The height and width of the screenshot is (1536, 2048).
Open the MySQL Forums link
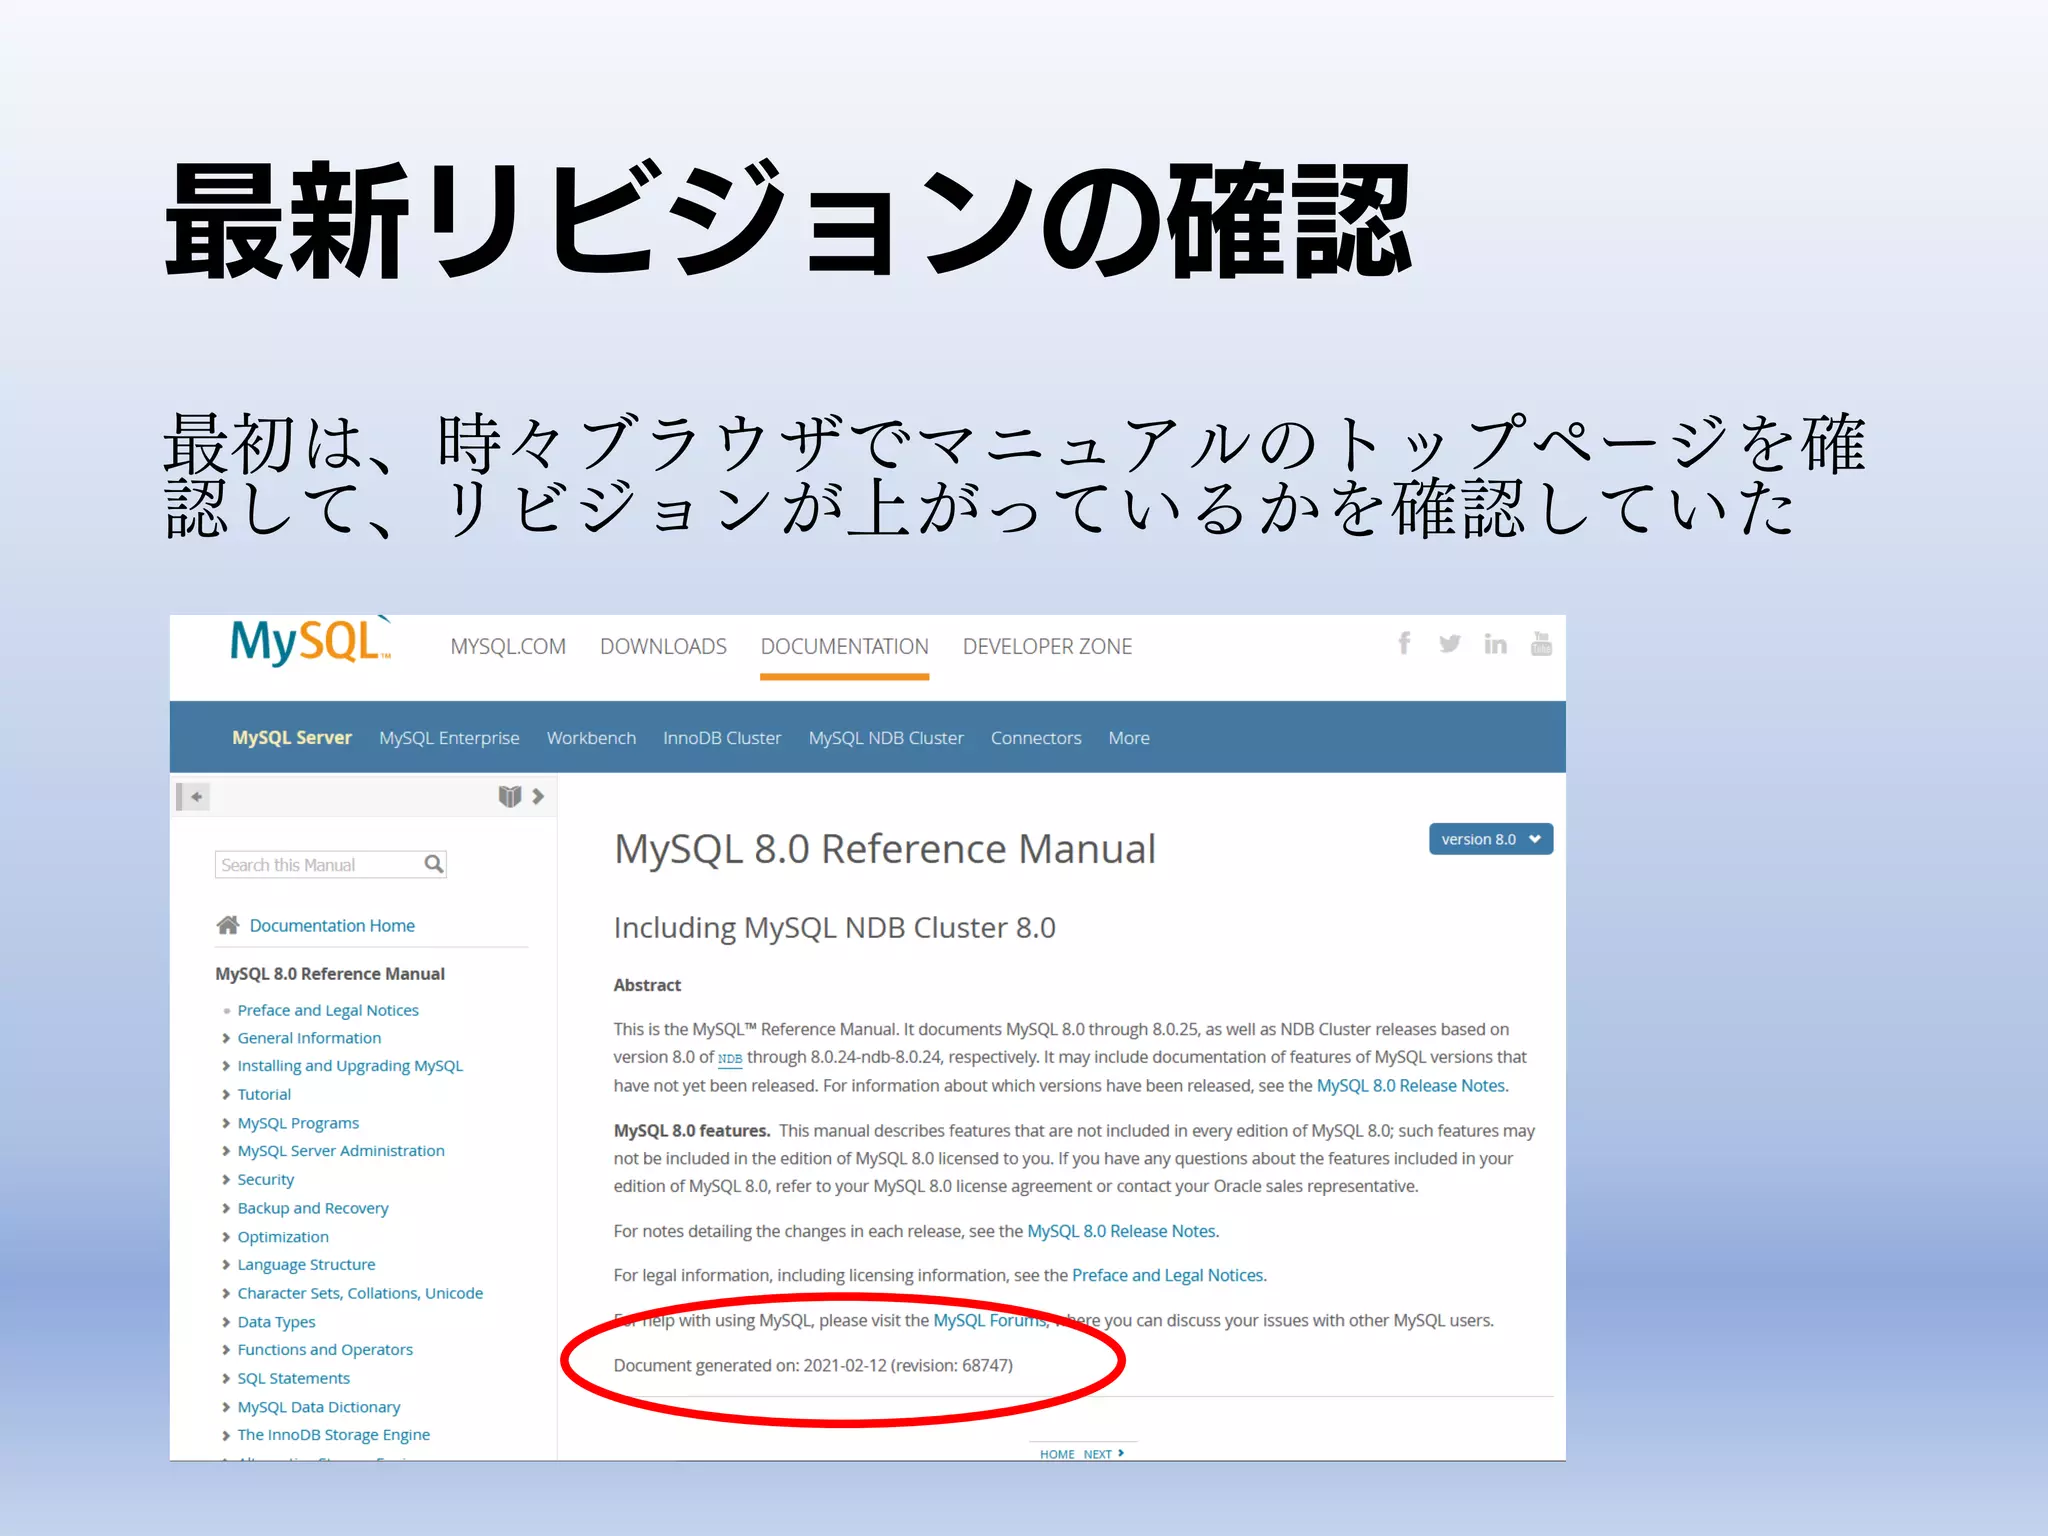(990, 1321)
